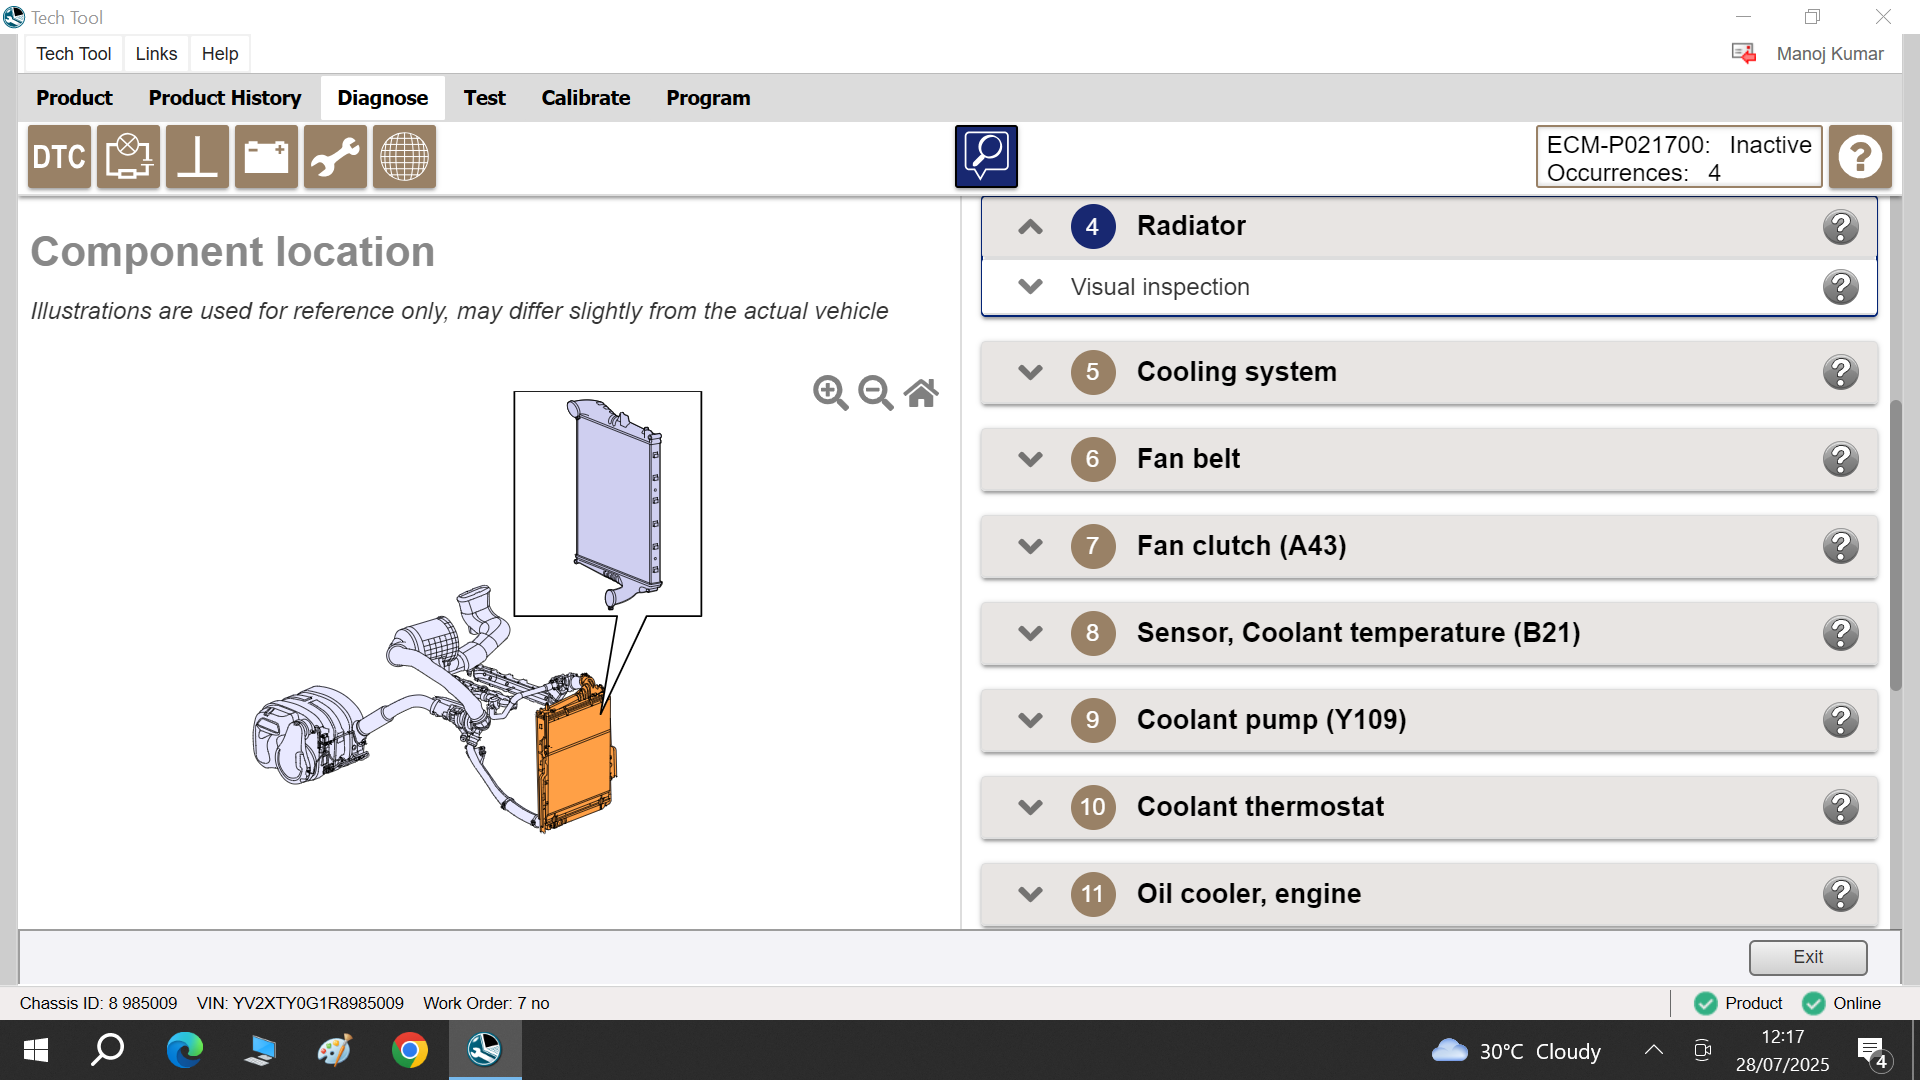Click the Exit button
This screenshot has width=1920, height=1080.
point(1807,957)
